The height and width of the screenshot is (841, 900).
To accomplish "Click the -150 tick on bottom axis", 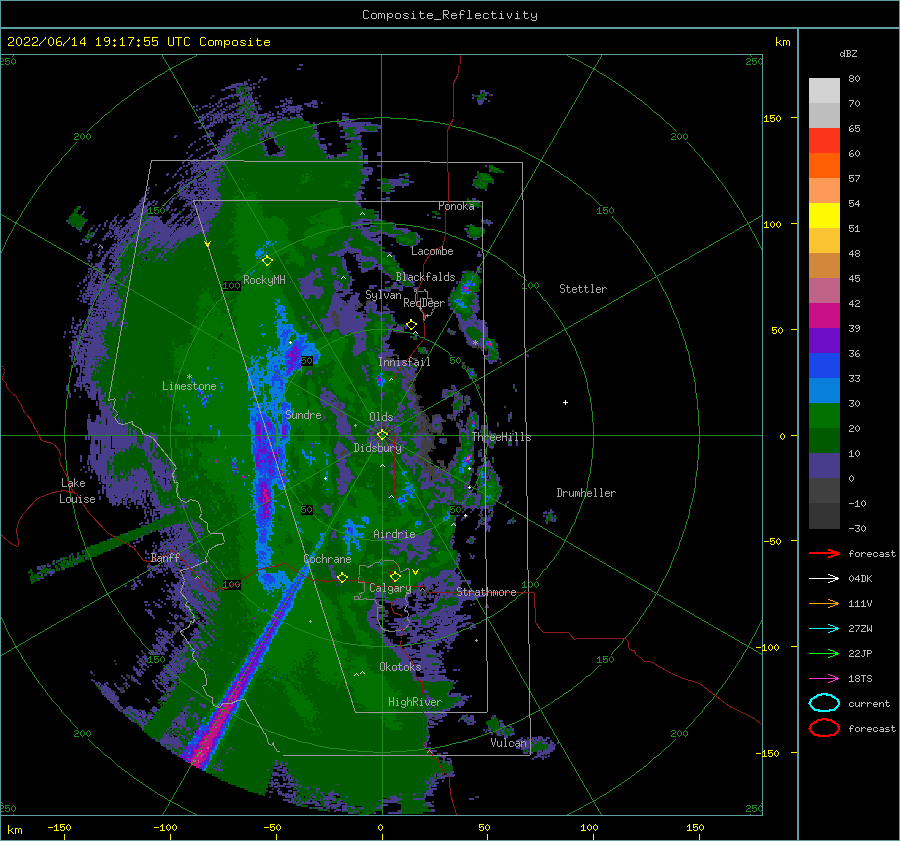I will tap(59, 828).
